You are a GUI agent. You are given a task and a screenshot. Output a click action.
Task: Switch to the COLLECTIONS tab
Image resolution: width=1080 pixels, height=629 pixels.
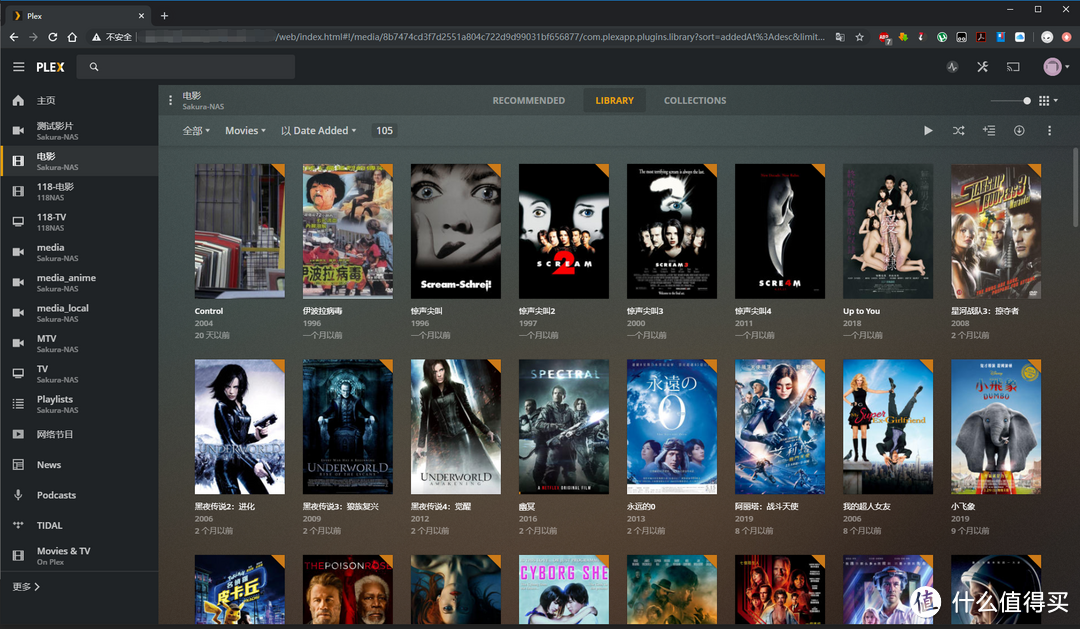pyautogui.click(x=695, y=101)
